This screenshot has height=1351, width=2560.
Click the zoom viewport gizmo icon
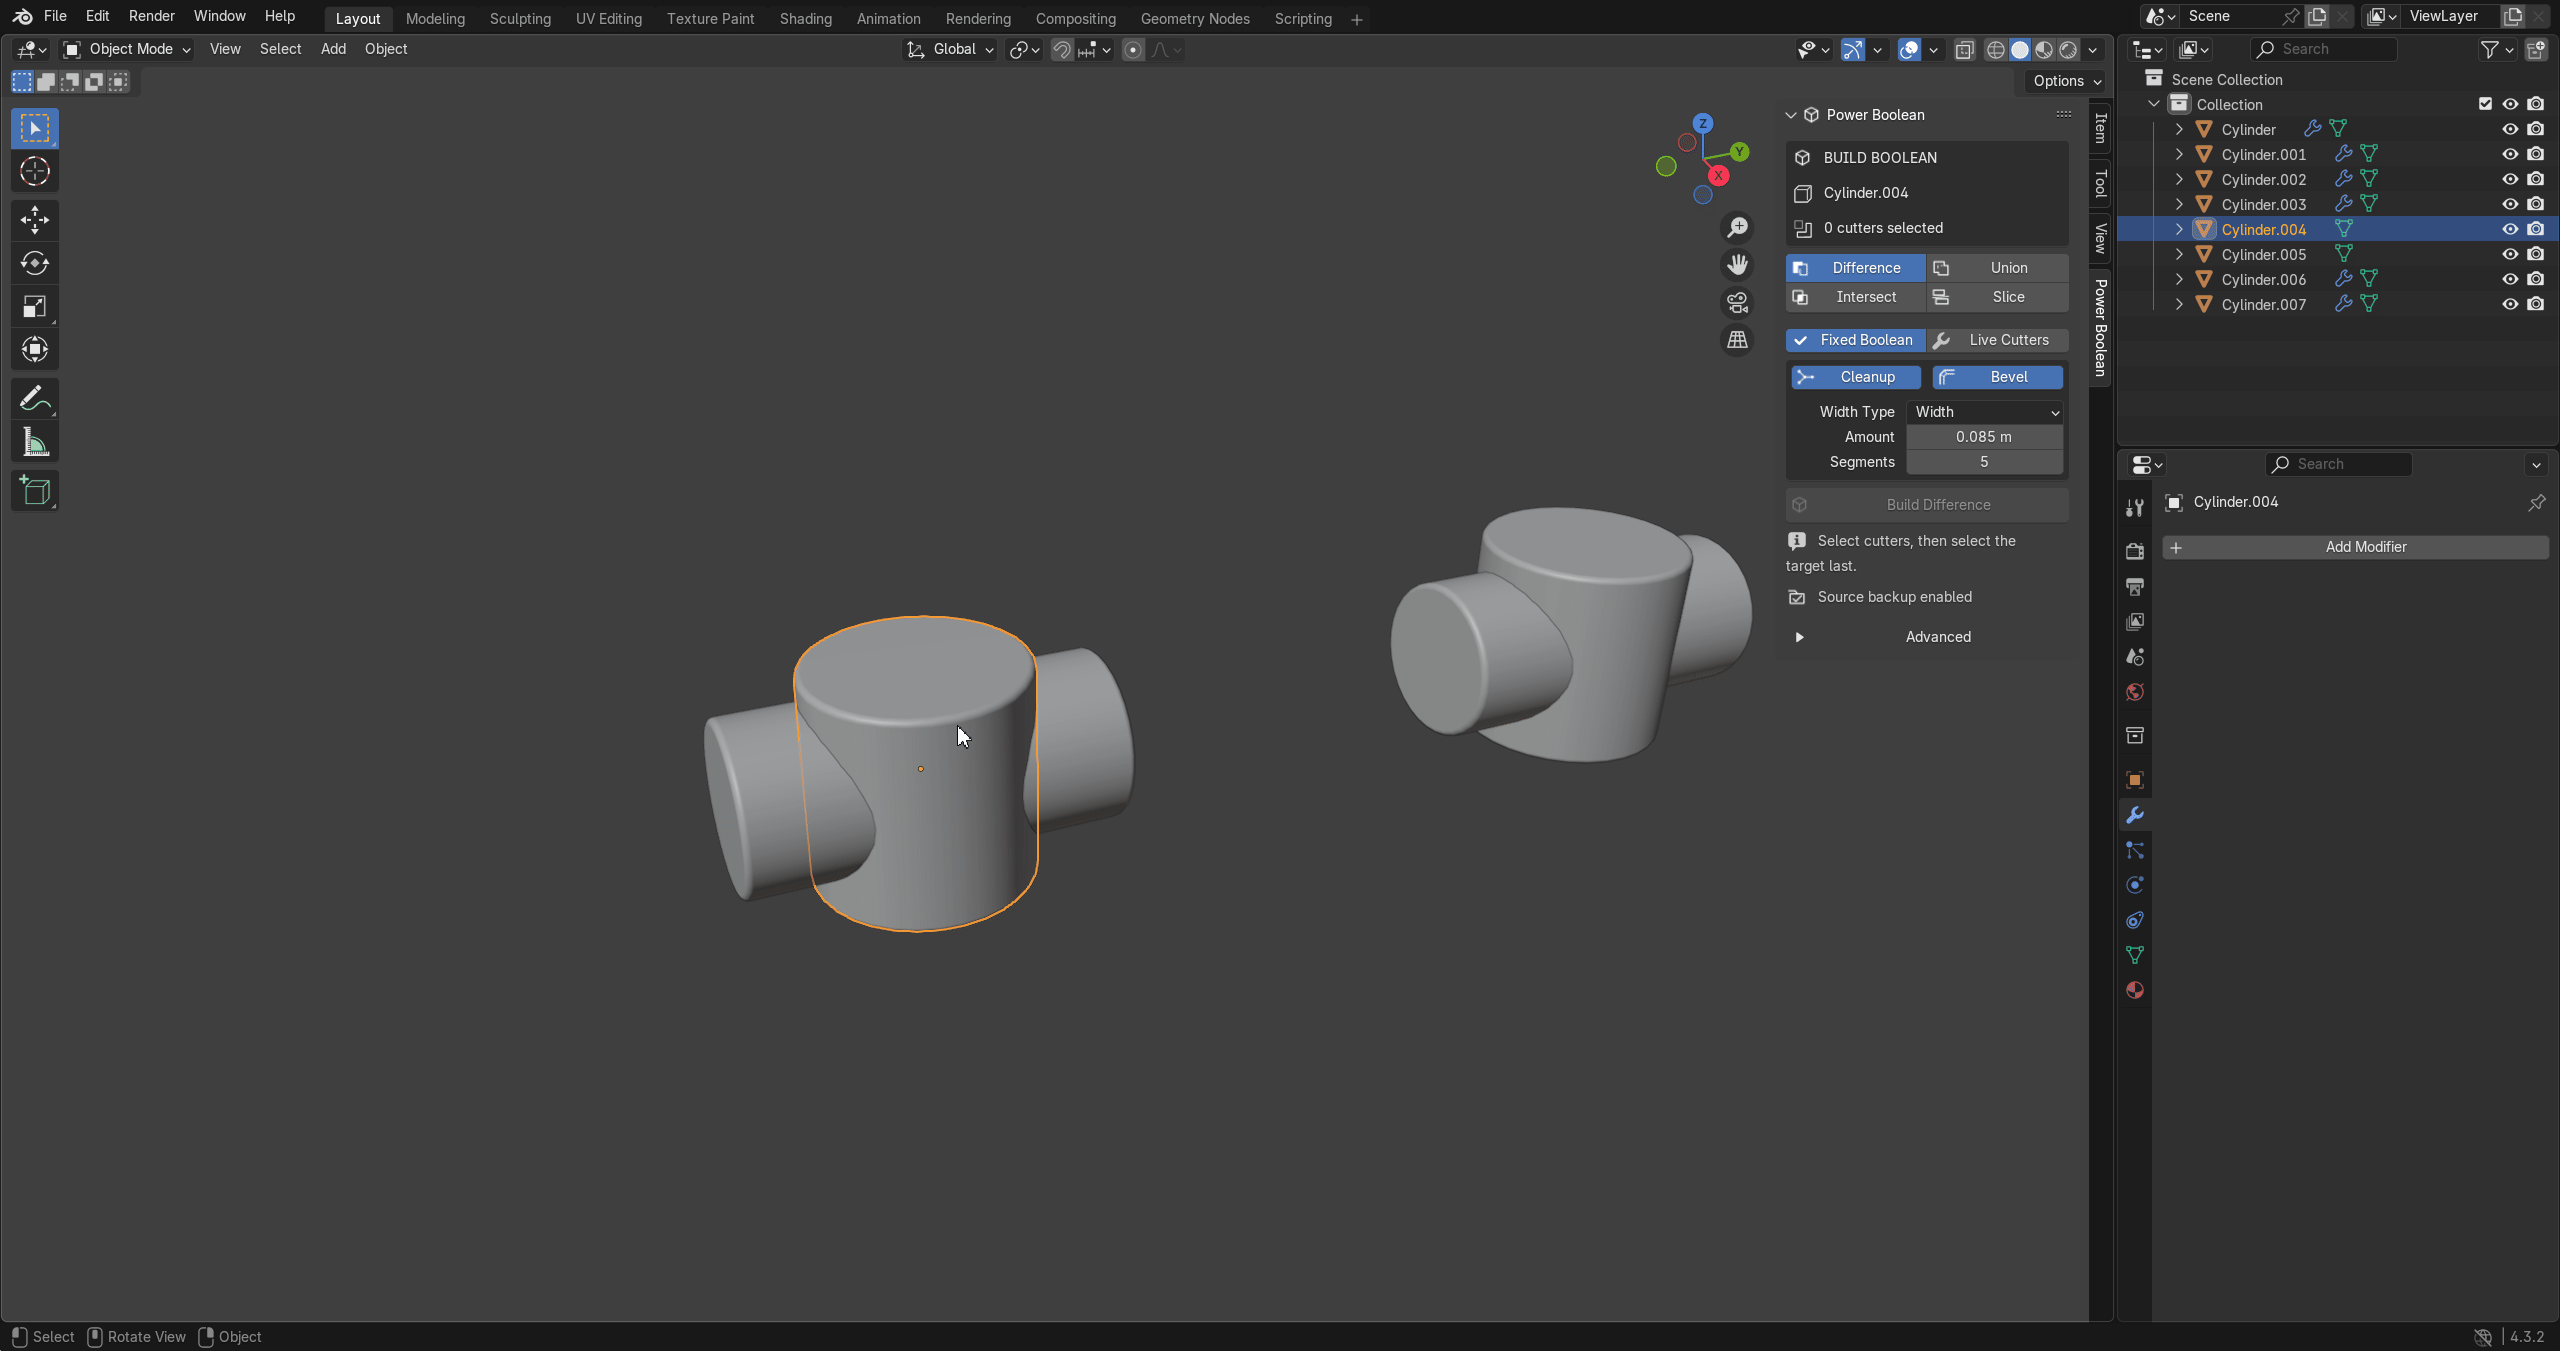click(x=1738, y=228)
